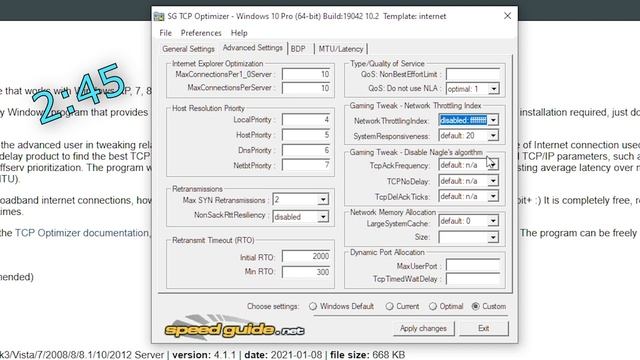Viewport: 640px width, 360px height.
Task: Click the "version: 4.1.1" text on the webpage
Action: [x=203, y=355]
